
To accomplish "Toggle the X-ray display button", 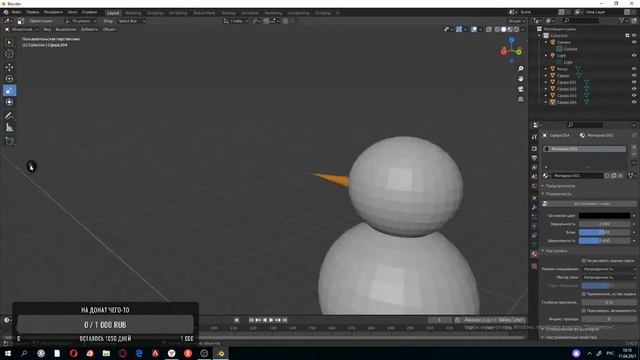I will click(x=489, y=29).
